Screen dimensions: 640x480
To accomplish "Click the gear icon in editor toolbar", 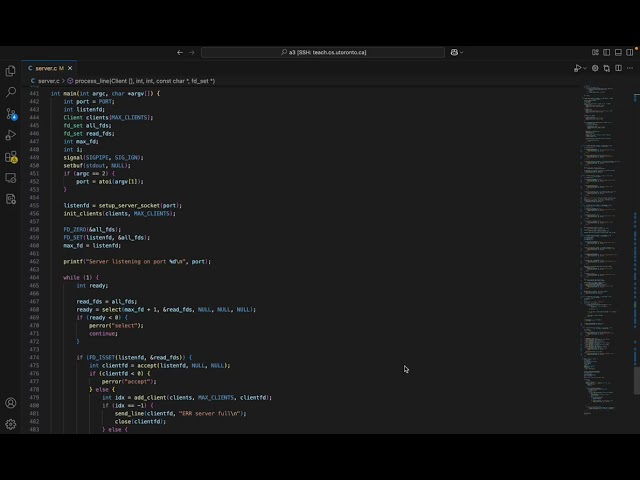I will pyautogui.click(x=595, y=68).
